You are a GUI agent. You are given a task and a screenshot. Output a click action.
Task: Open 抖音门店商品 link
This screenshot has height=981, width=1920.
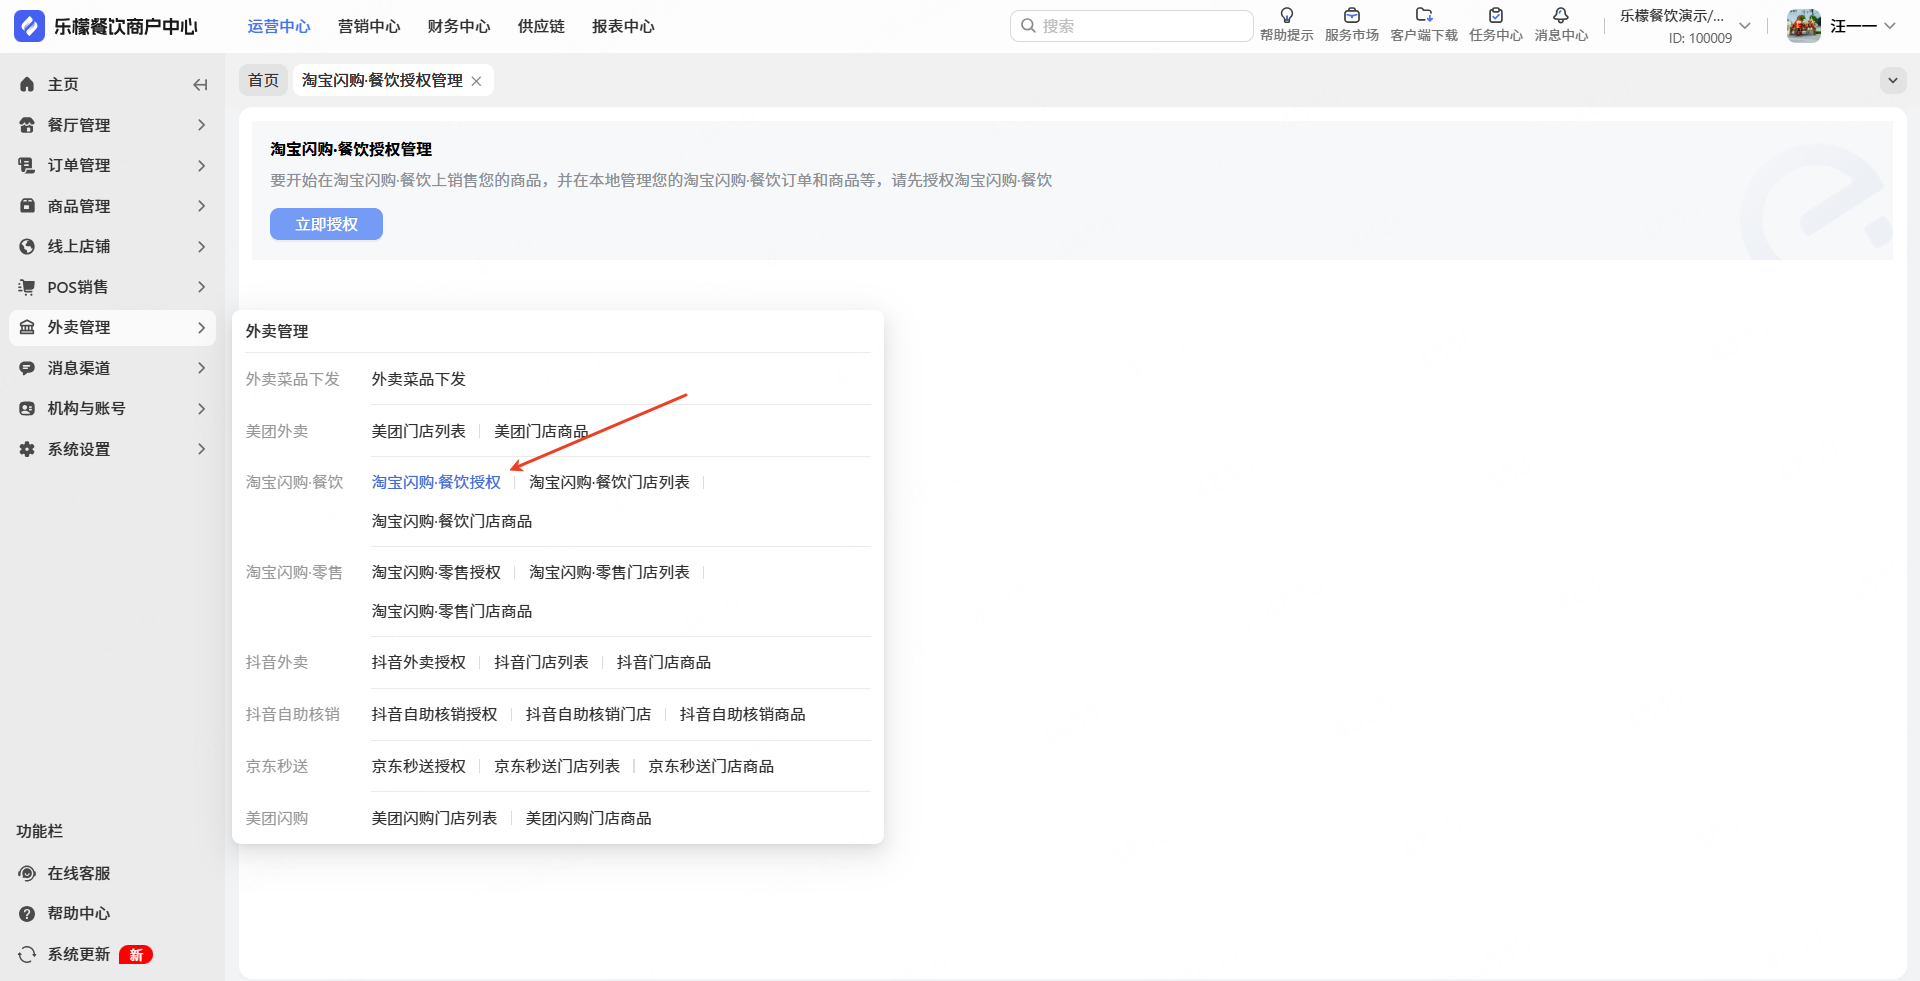[664, 662]
